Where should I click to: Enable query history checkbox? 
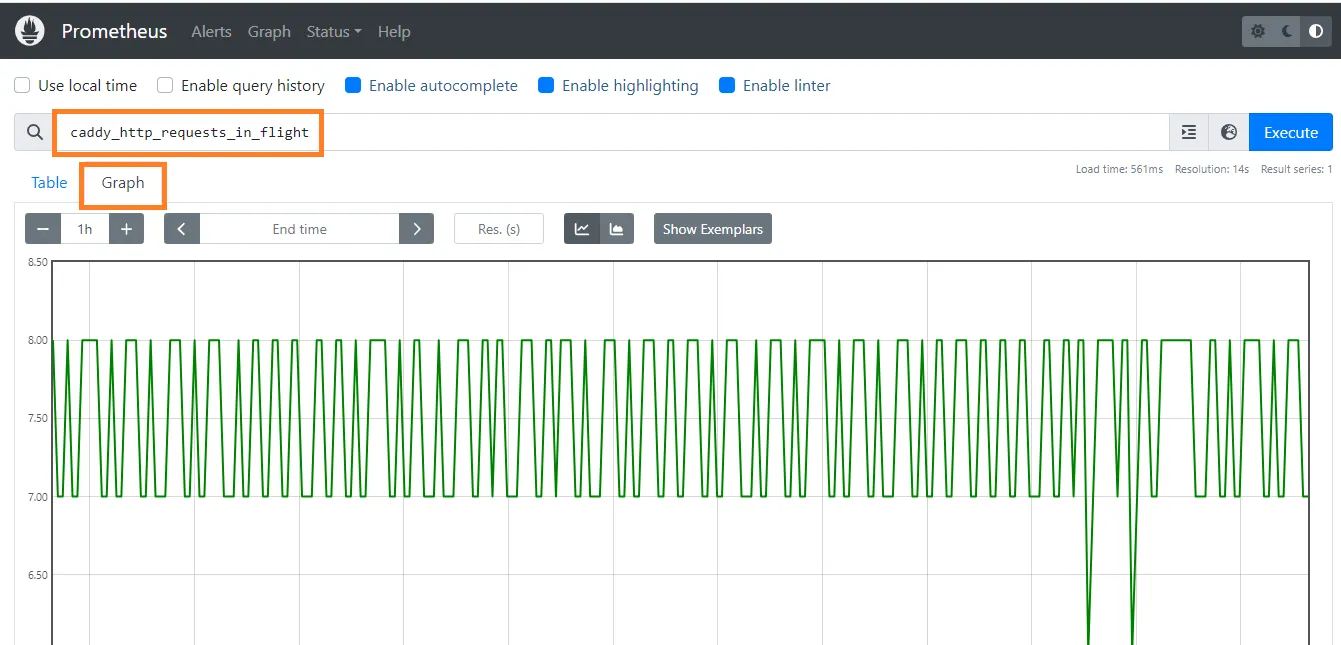click(x=165, y=85)
